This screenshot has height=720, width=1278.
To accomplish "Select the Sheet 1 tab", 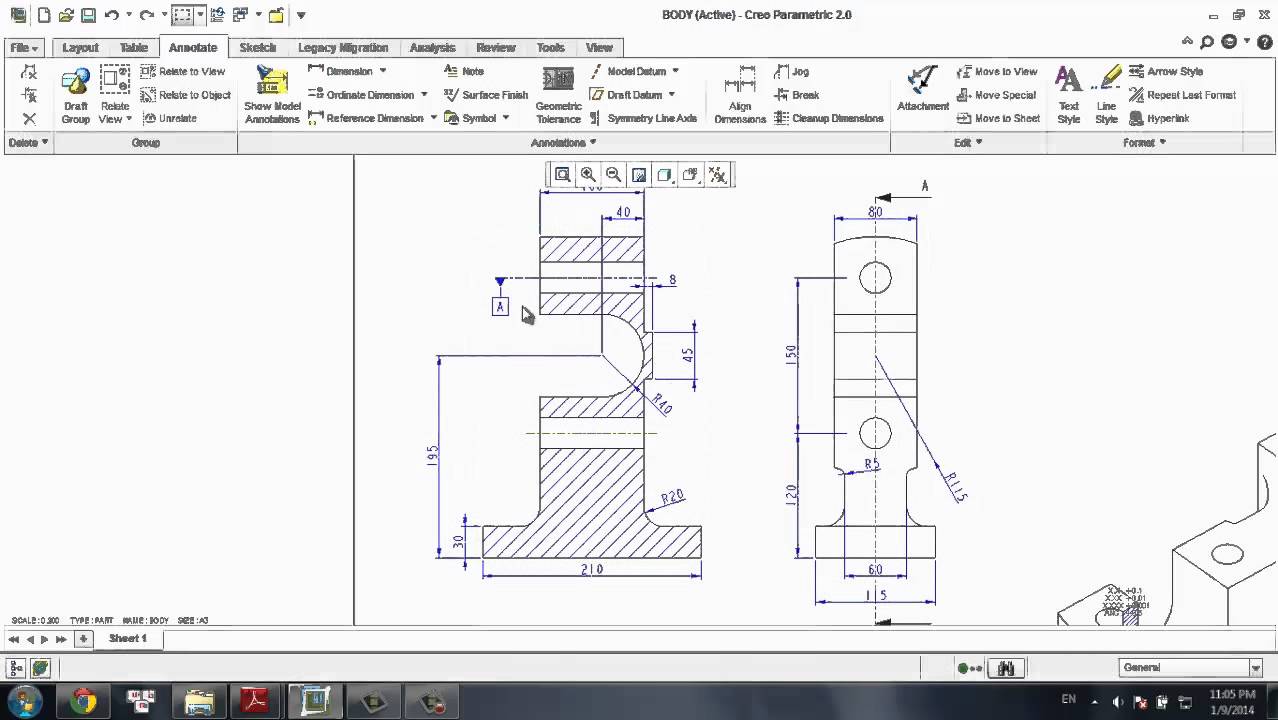I will click(x=128, y=638).
